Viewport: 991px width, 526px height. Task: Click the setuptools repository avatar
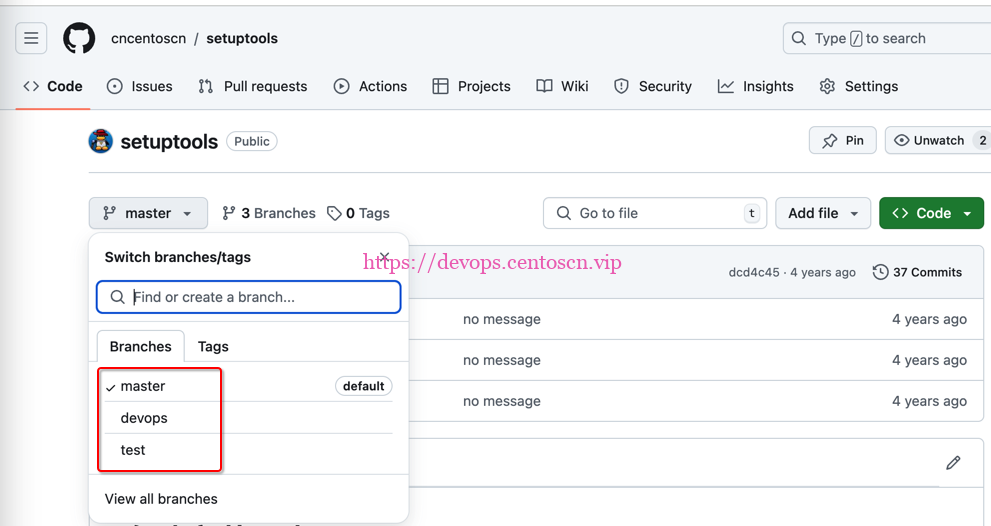click(x=101, y=141)
